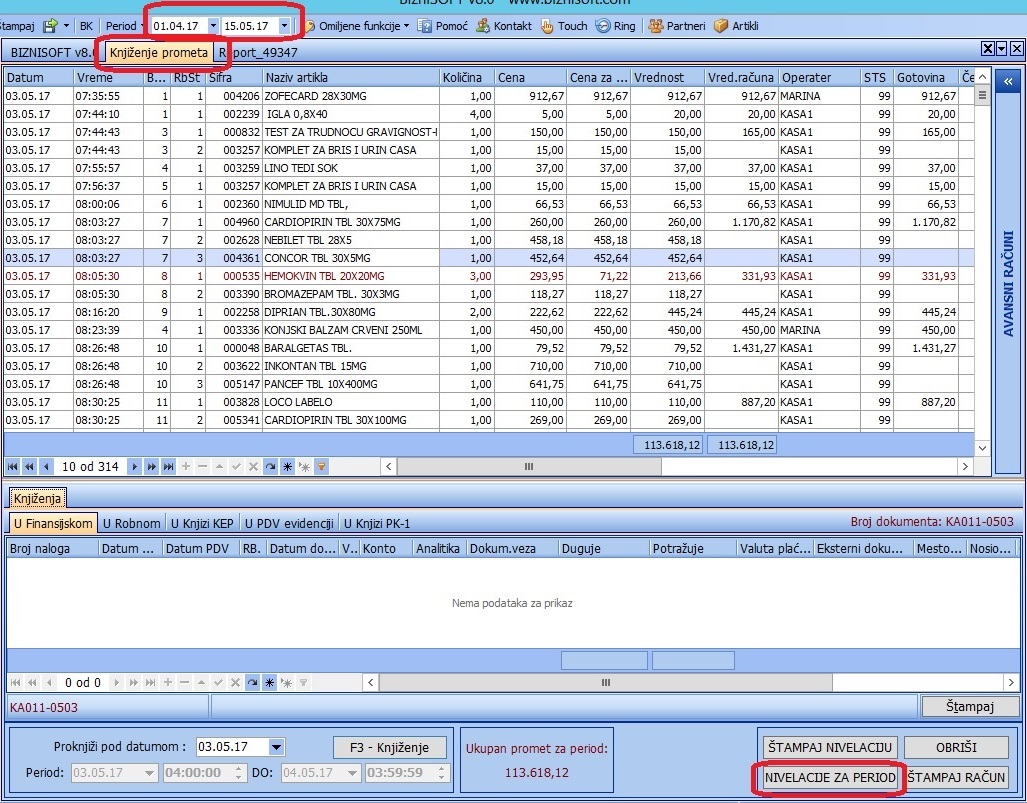Switch to the BIZNISOFT v8 tab
The image size is (1027, 803).
pos(51,52)
